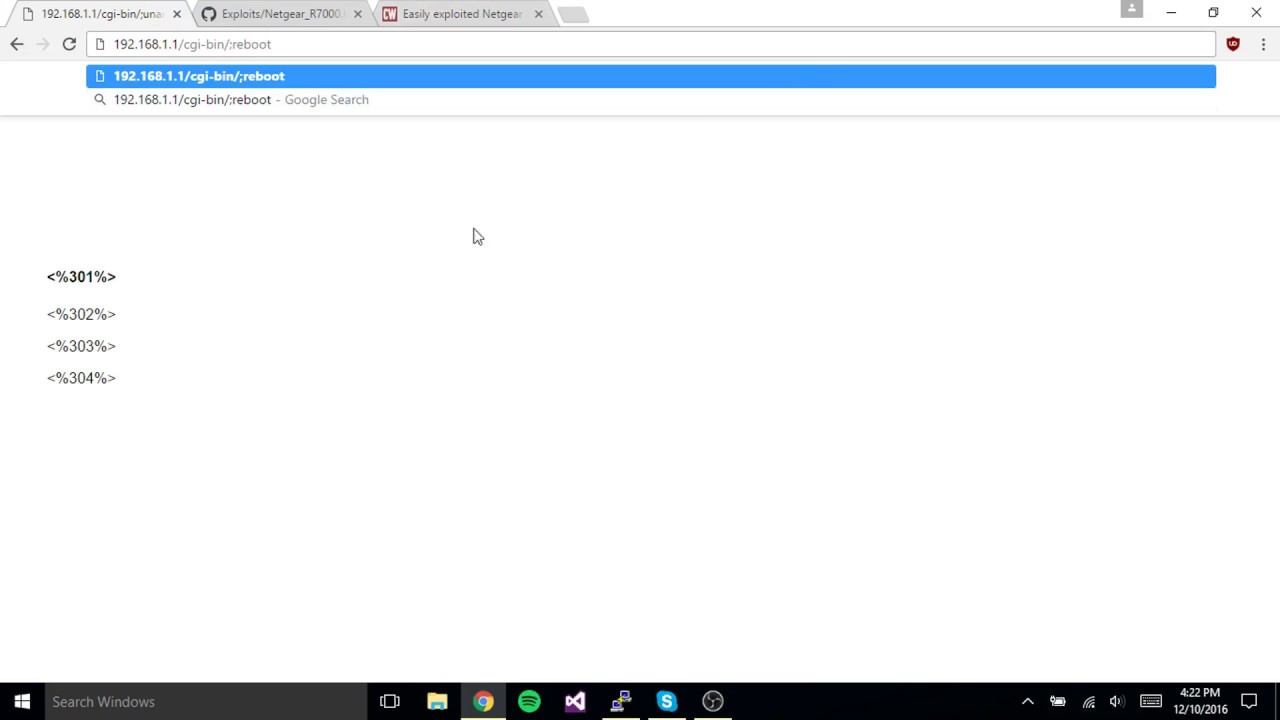
Task: Open the Chrome three-dot menu
Action: click(x=1263, y=44)
